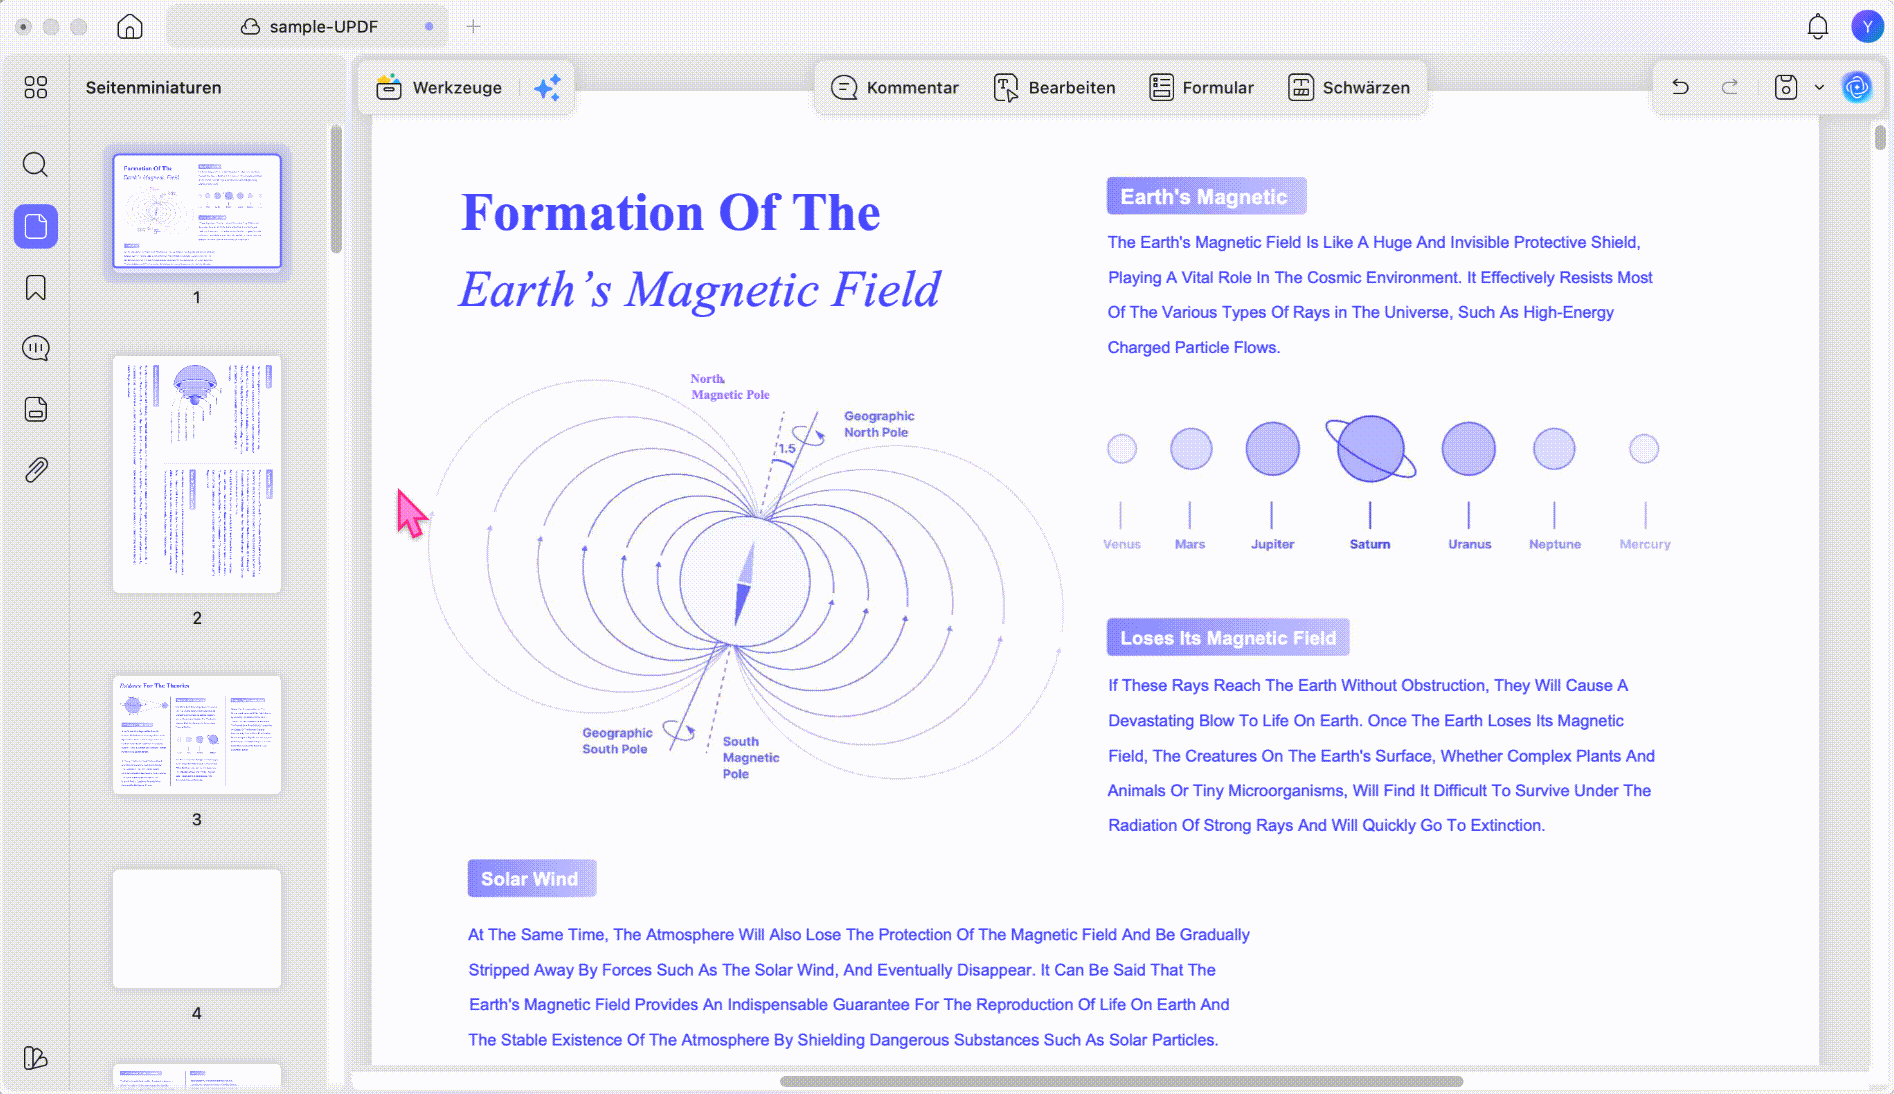Select page 3 thumbnail
This screenshot has width=1894, height=1094.
tap(197, 734)
